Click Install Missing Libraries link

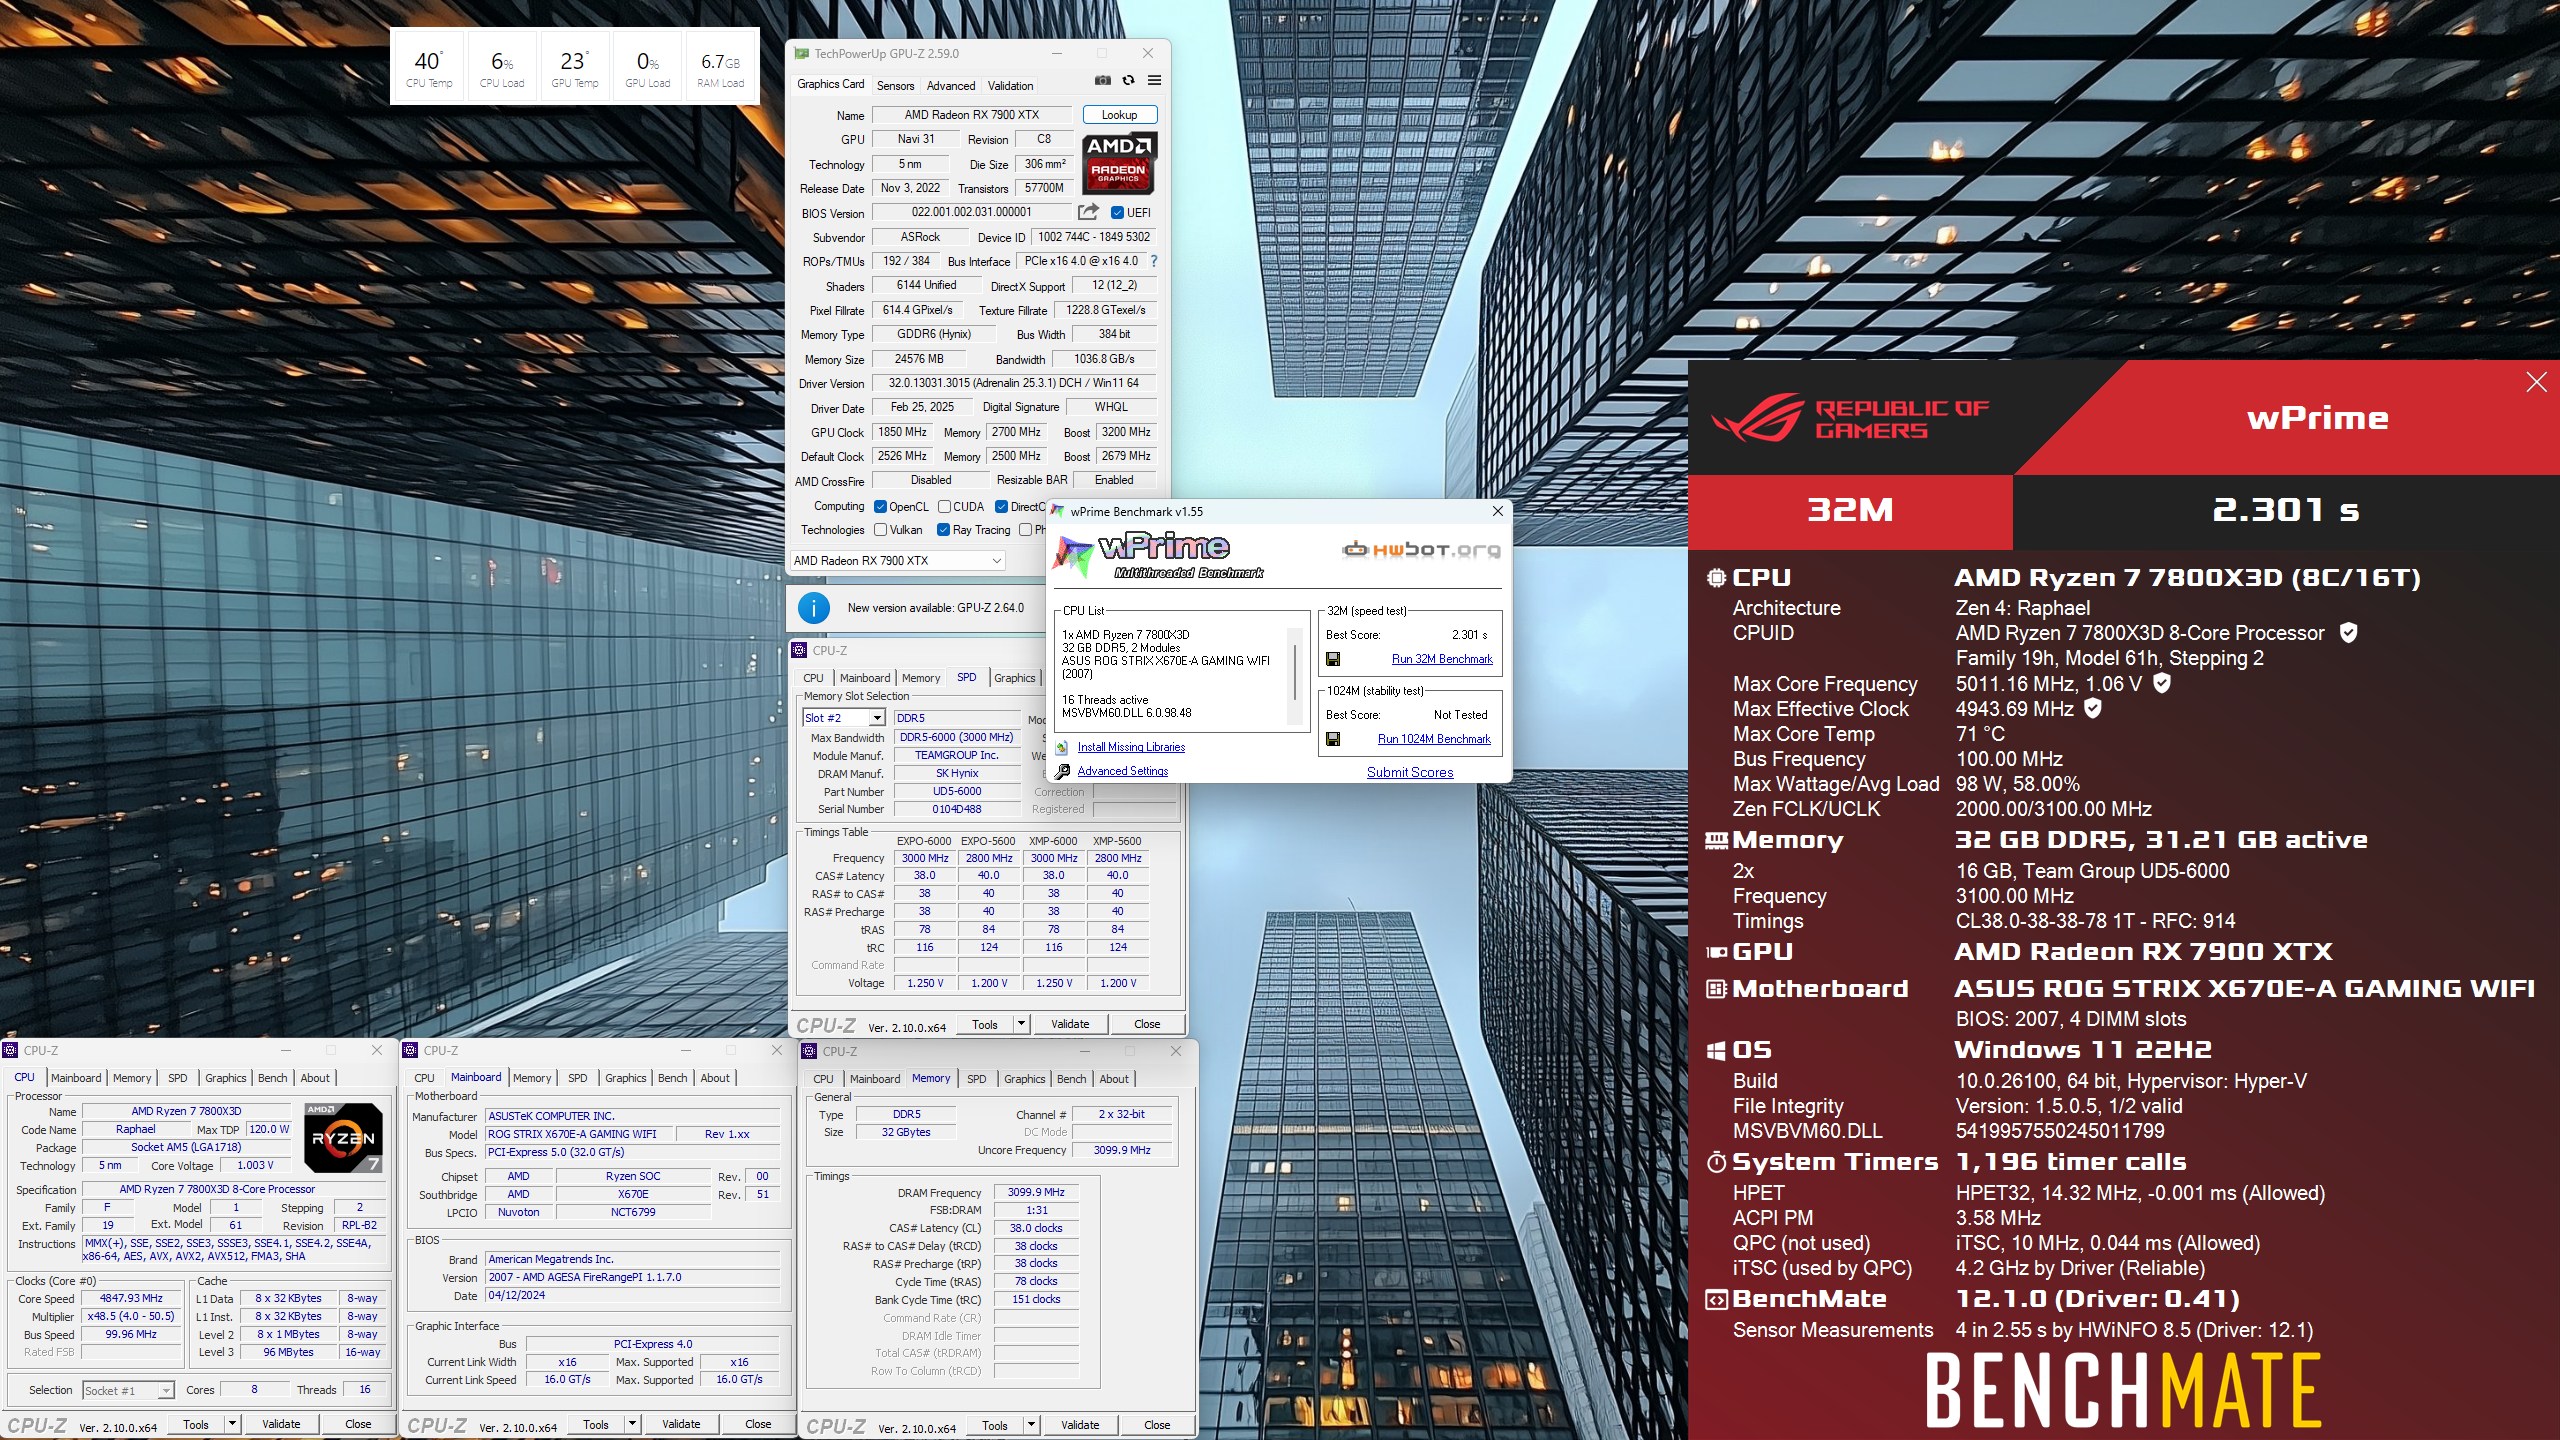click(1131, 747)
